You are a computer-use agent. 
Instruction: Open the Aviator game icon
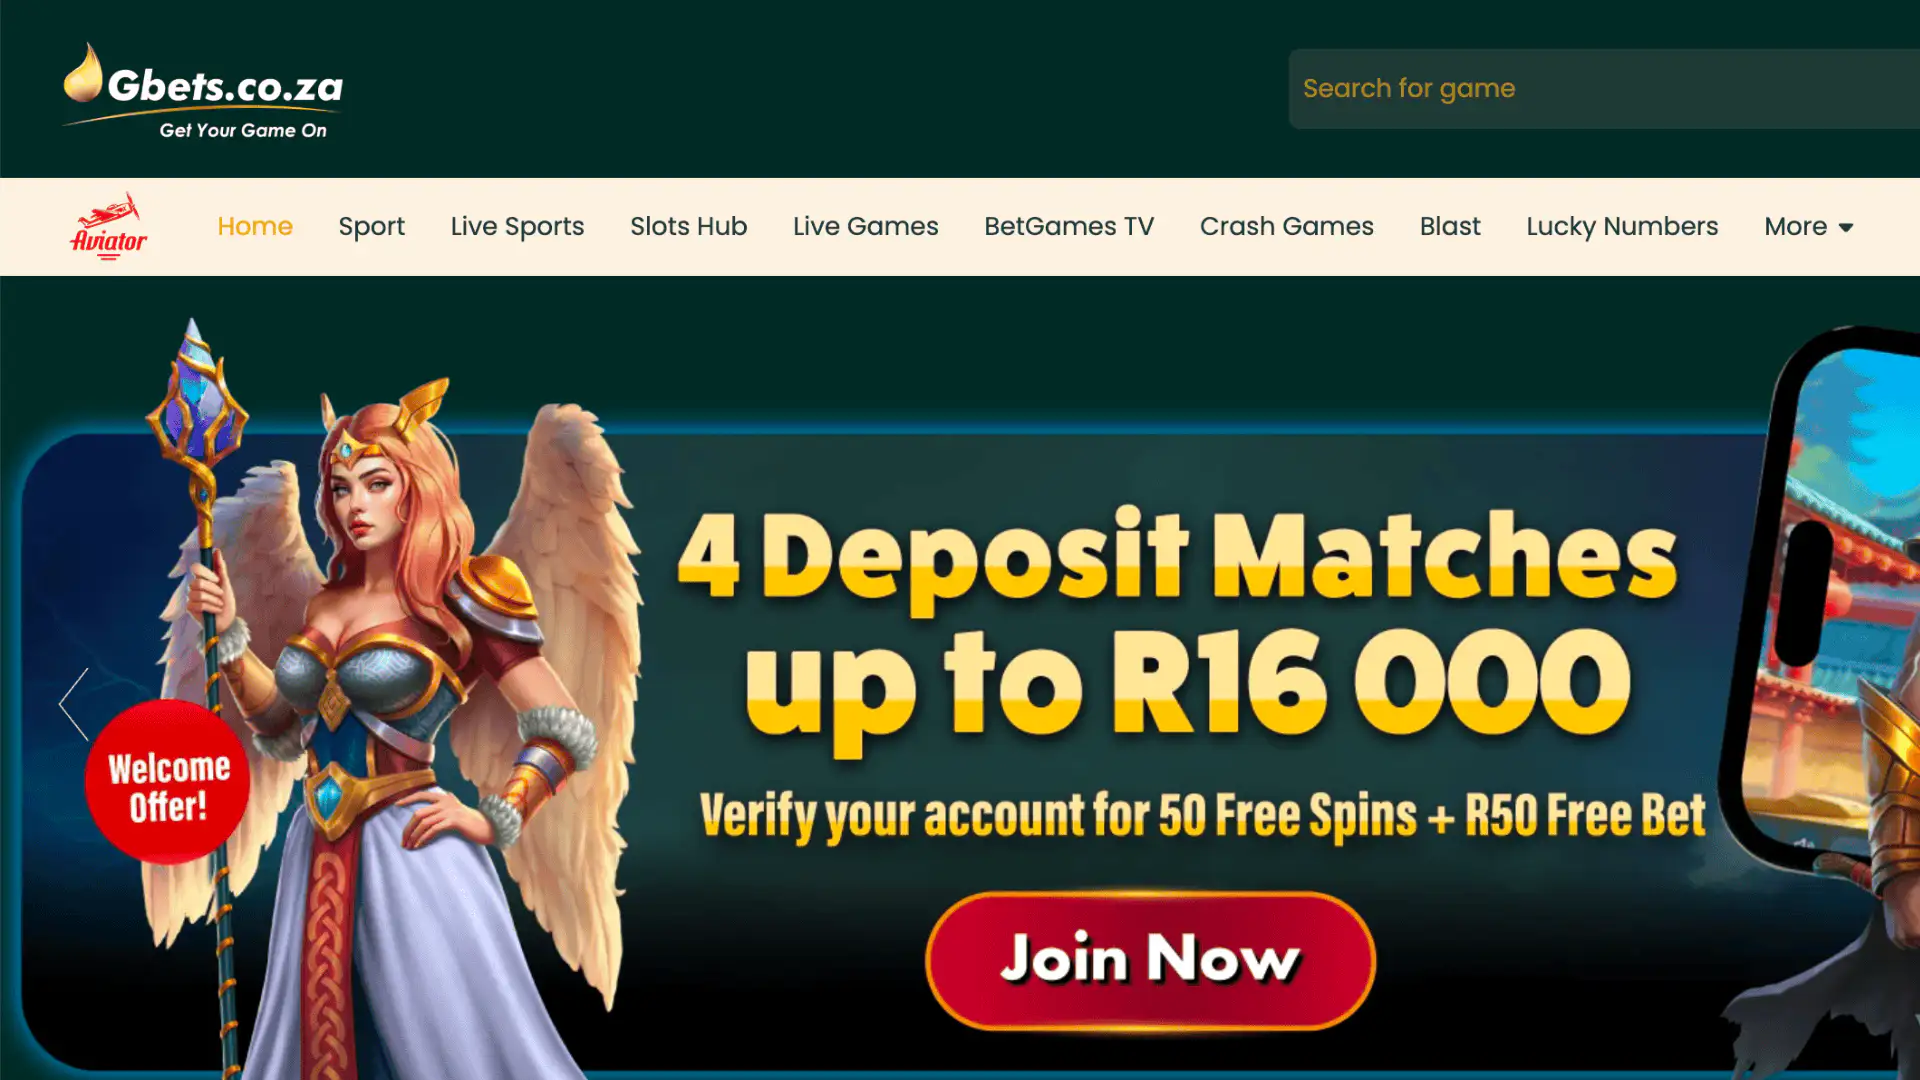coord(108,227)
